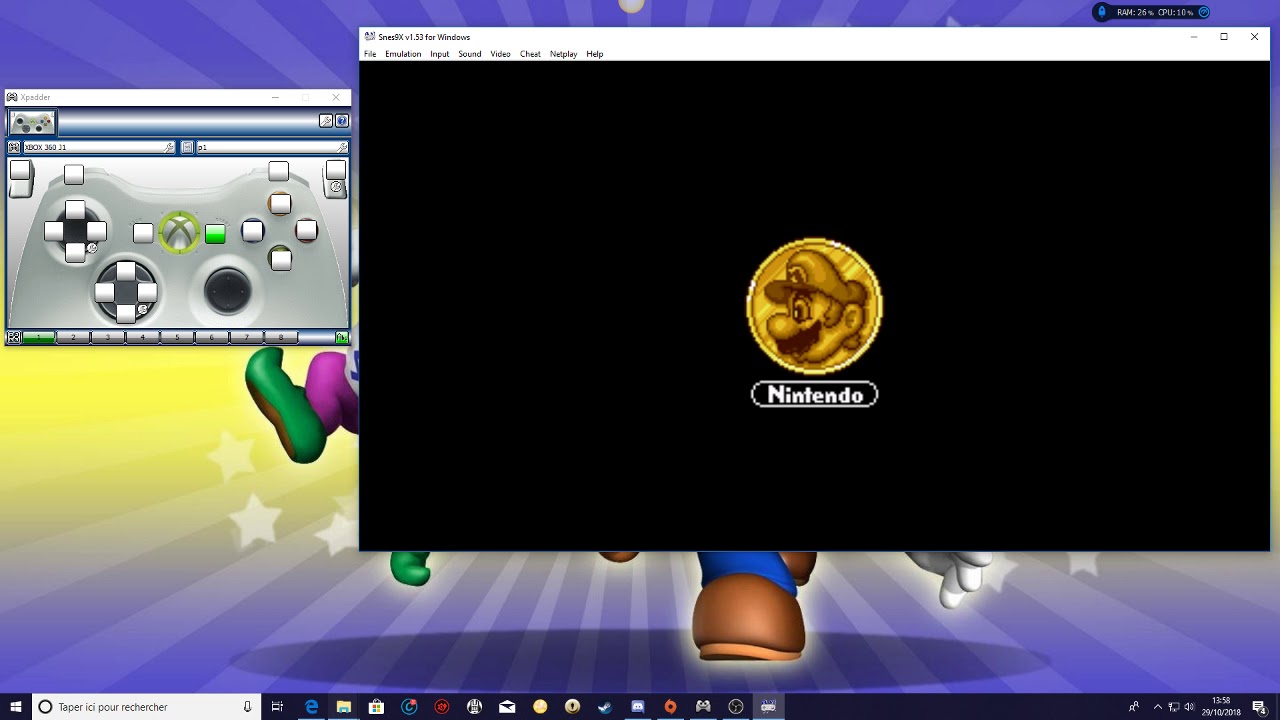
Task: Open left stick settings wrench icon
Action: 92,248
